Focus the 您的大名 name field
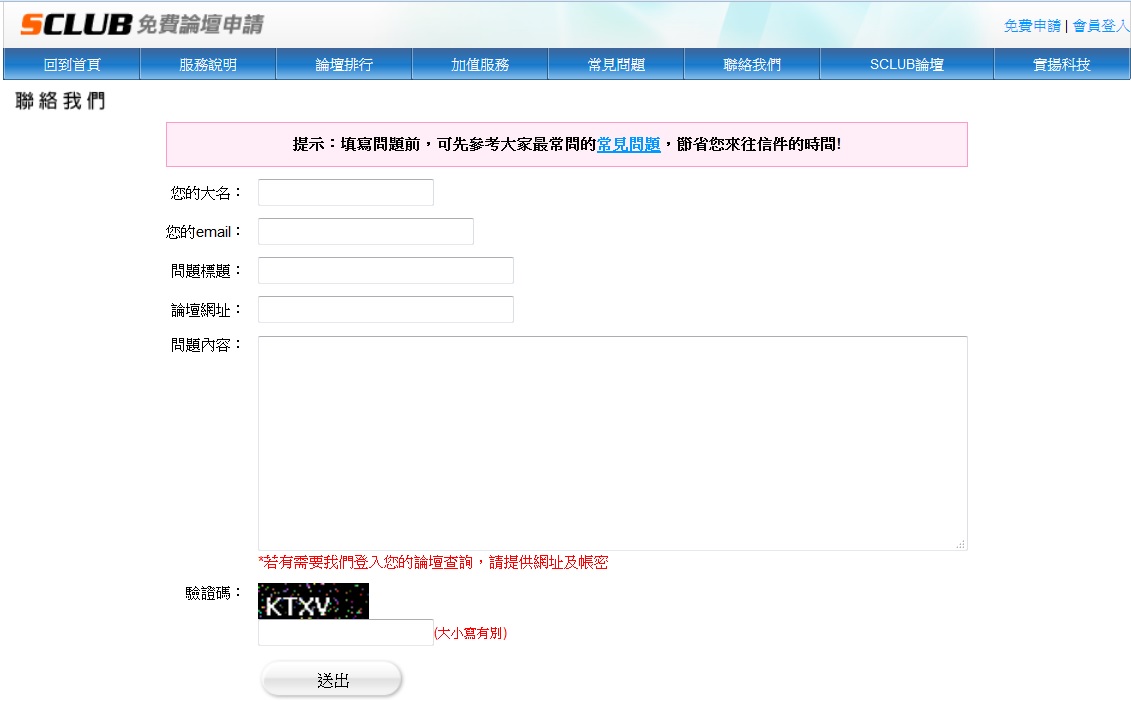 pyautogui.click(x=345, y=193)
